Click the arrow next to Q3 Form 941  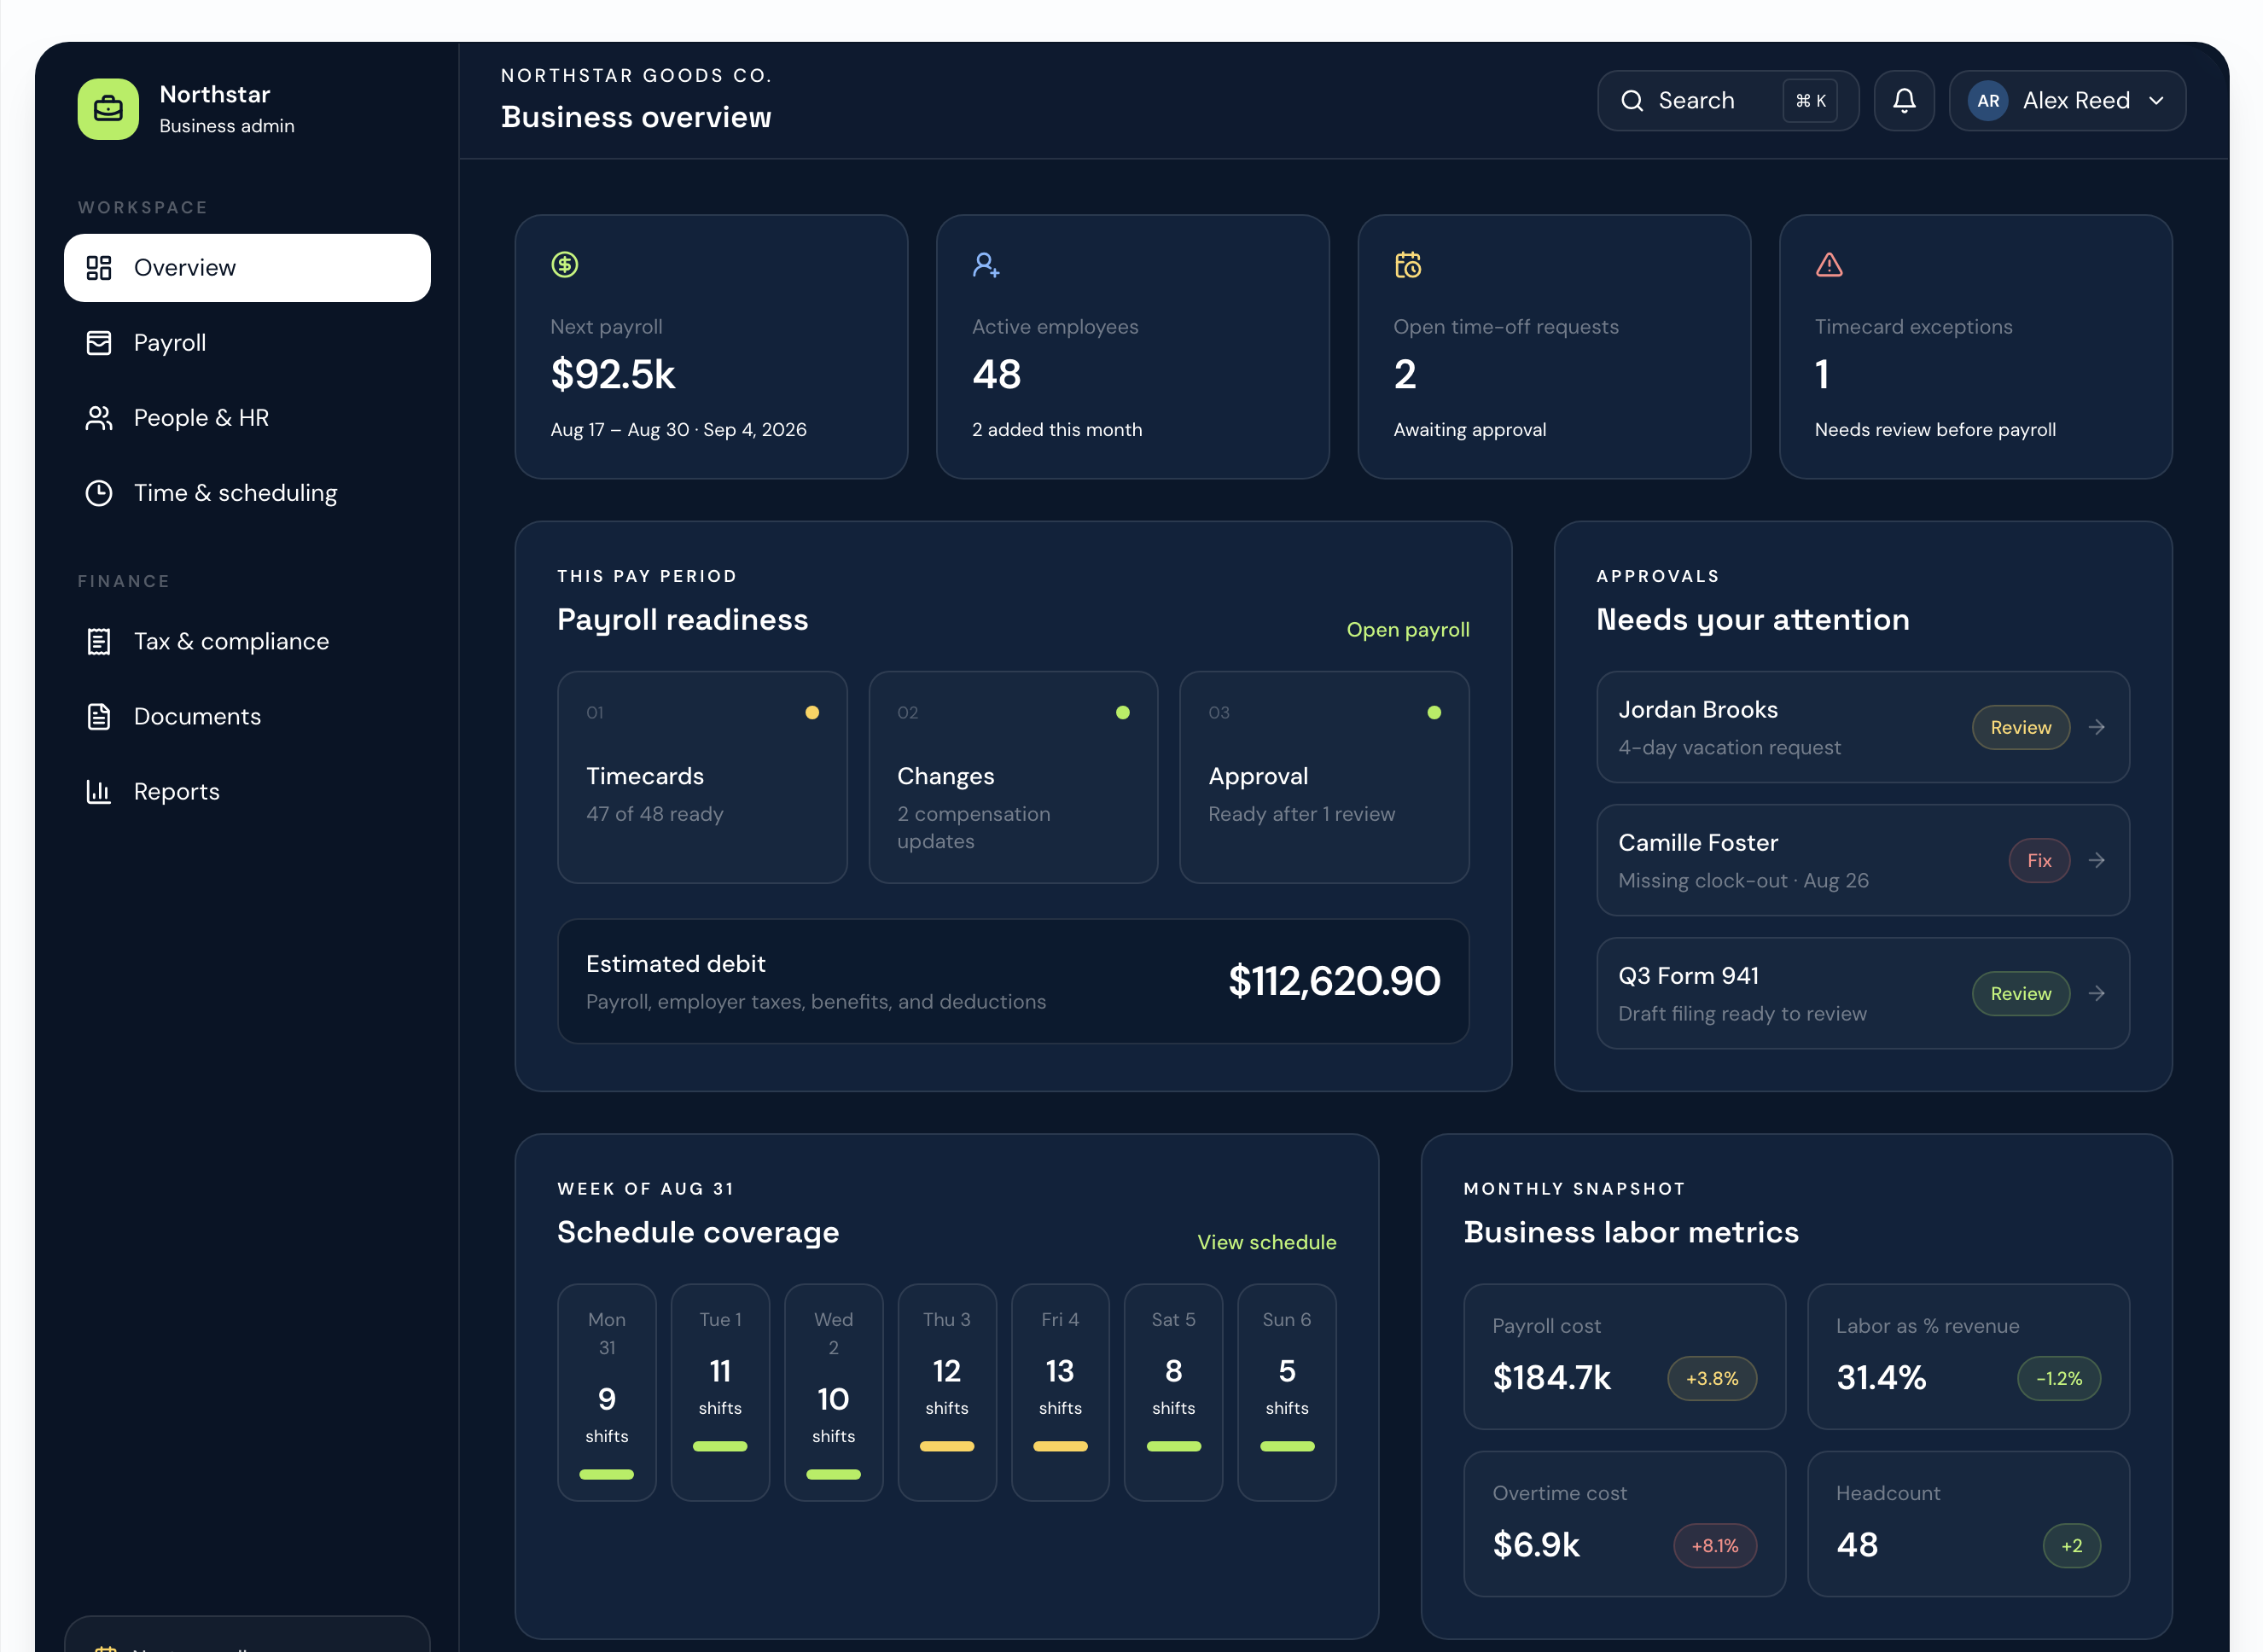pos(2097,993)
